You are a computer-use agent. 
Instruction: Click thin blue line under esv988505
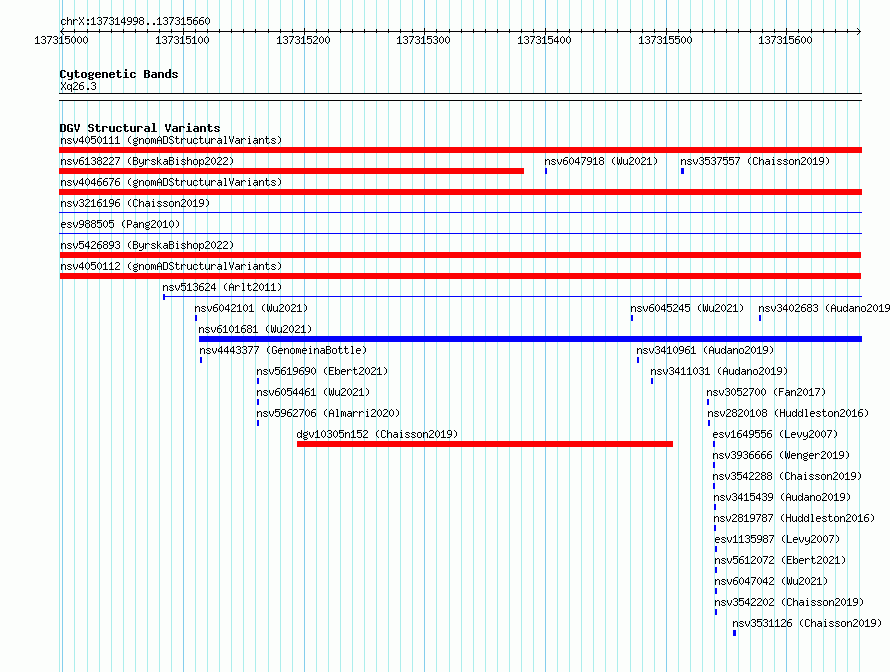460,233
